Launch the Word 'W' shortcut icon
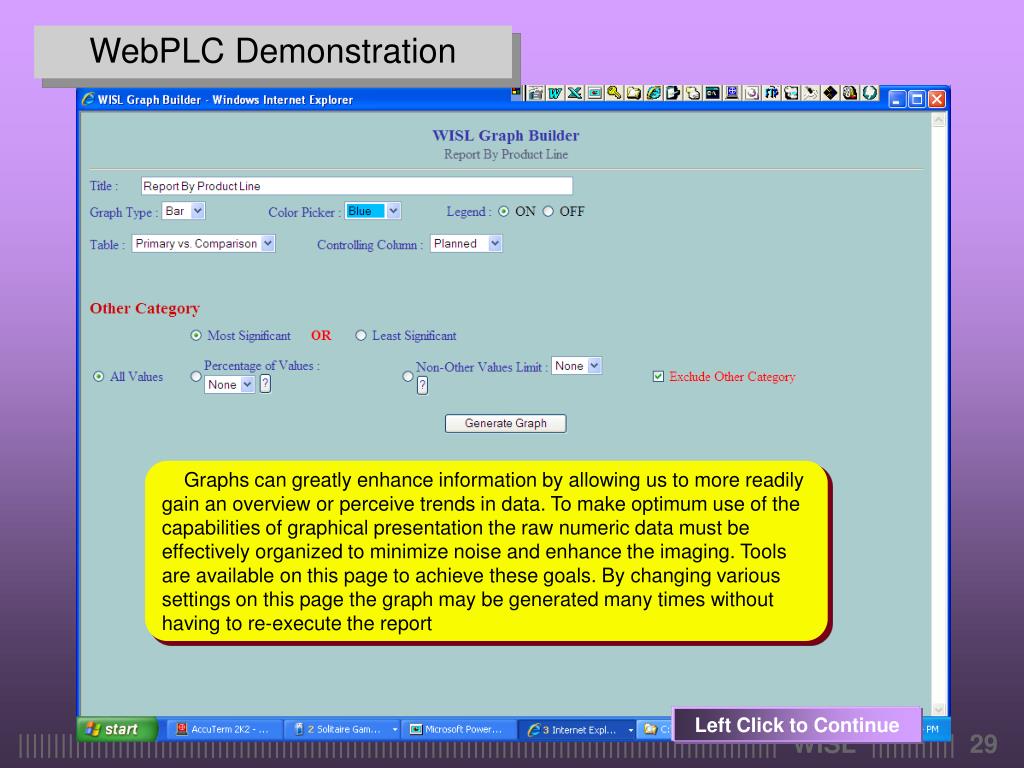 555,93
